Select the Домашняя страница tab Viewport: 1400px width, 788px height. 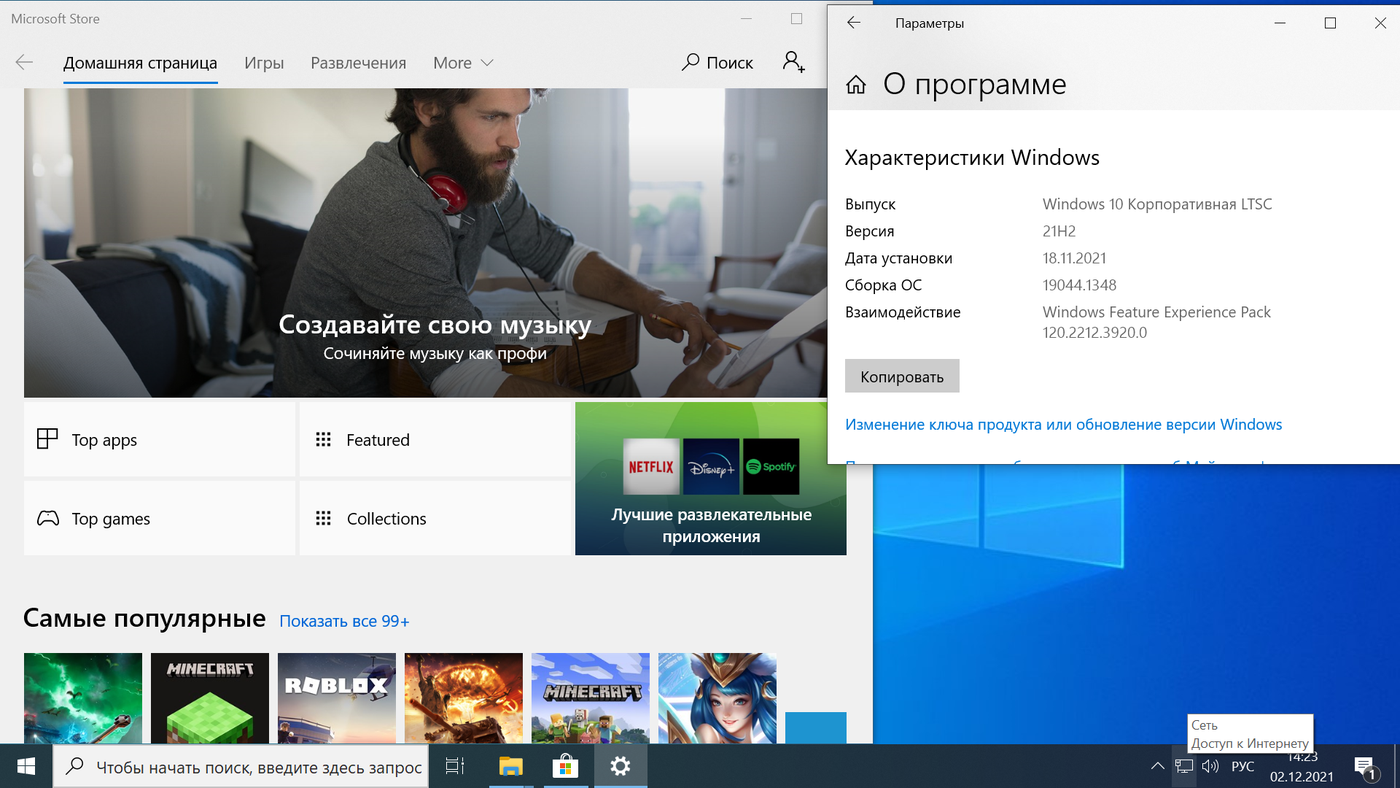click(140, 62)
